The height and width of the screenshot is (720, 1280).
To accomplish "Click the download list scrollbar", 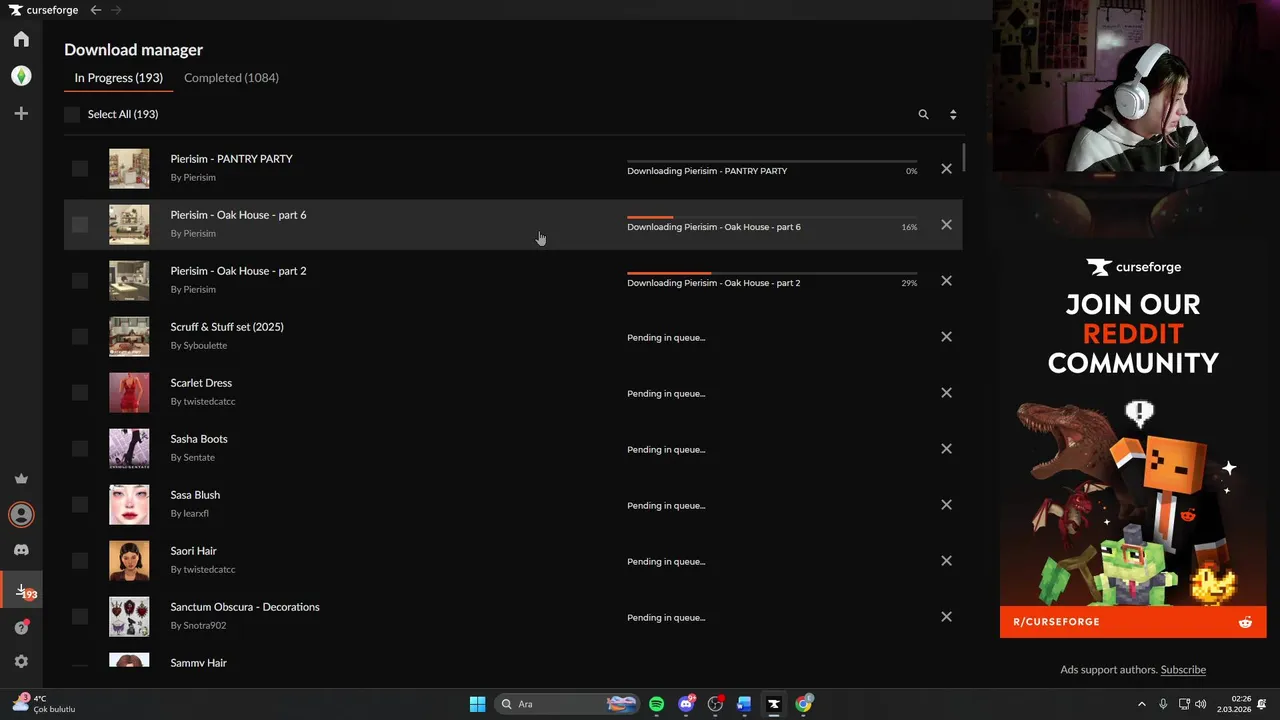I will coord(964,158).
